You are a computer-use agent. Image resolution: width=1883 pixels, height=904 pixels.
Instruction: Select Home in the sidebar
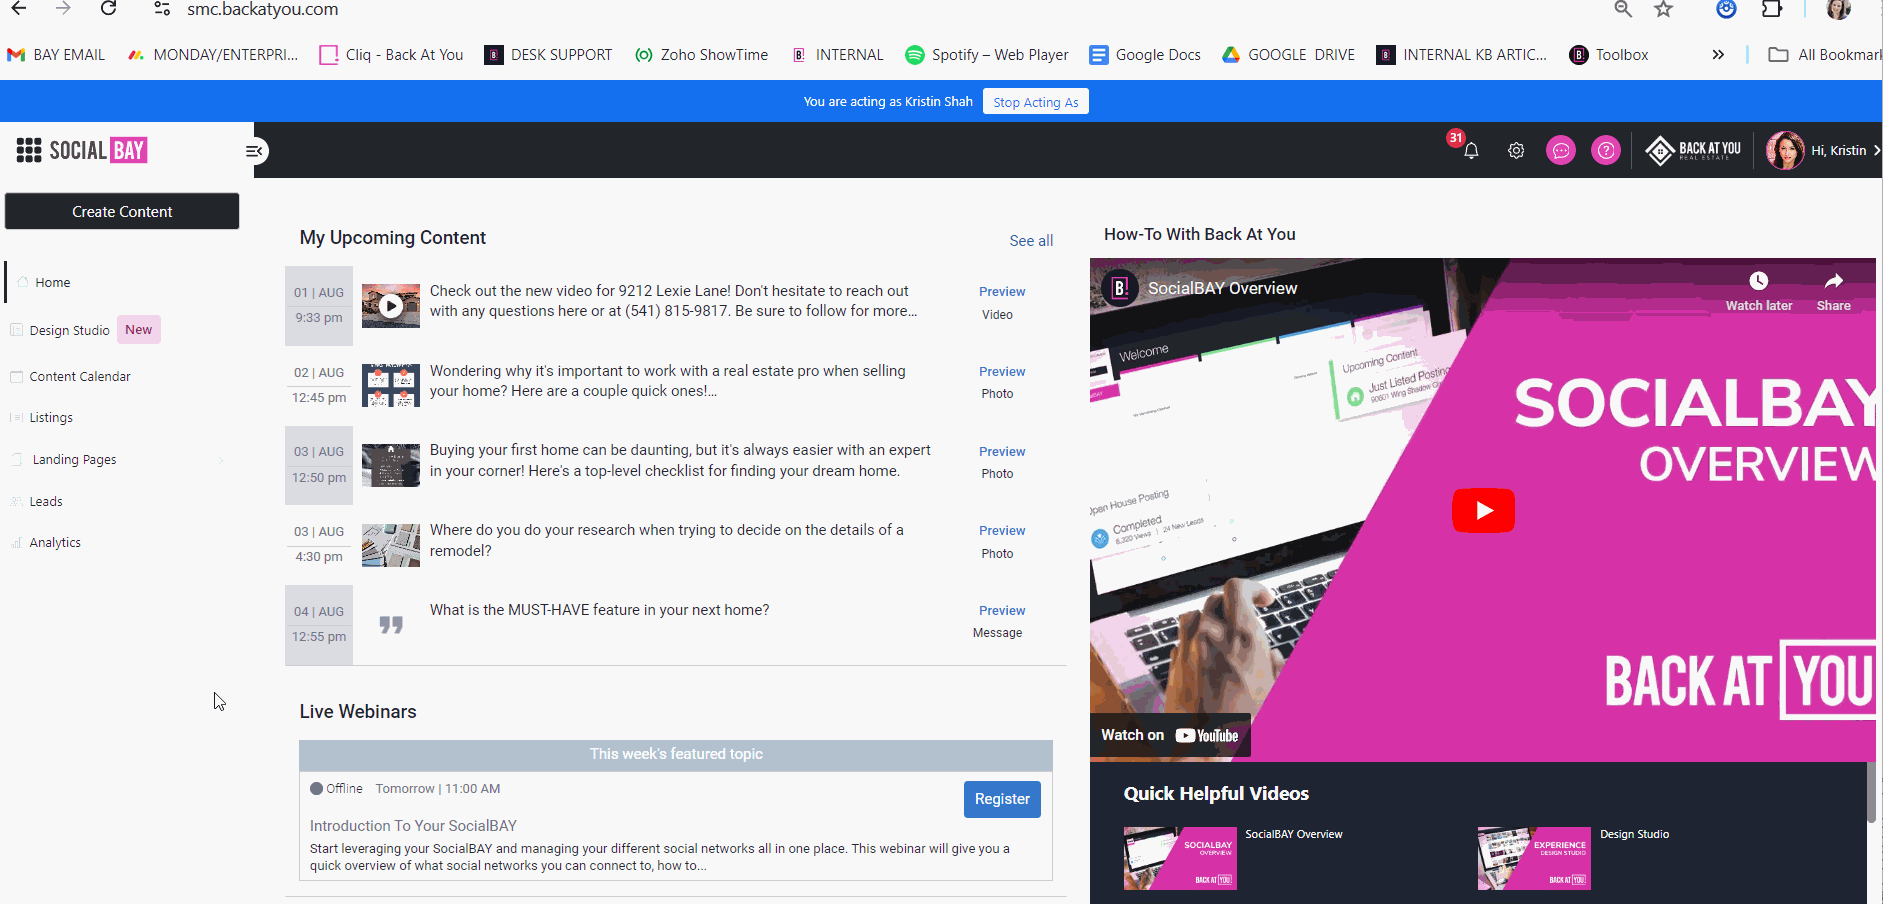point(52,283)
